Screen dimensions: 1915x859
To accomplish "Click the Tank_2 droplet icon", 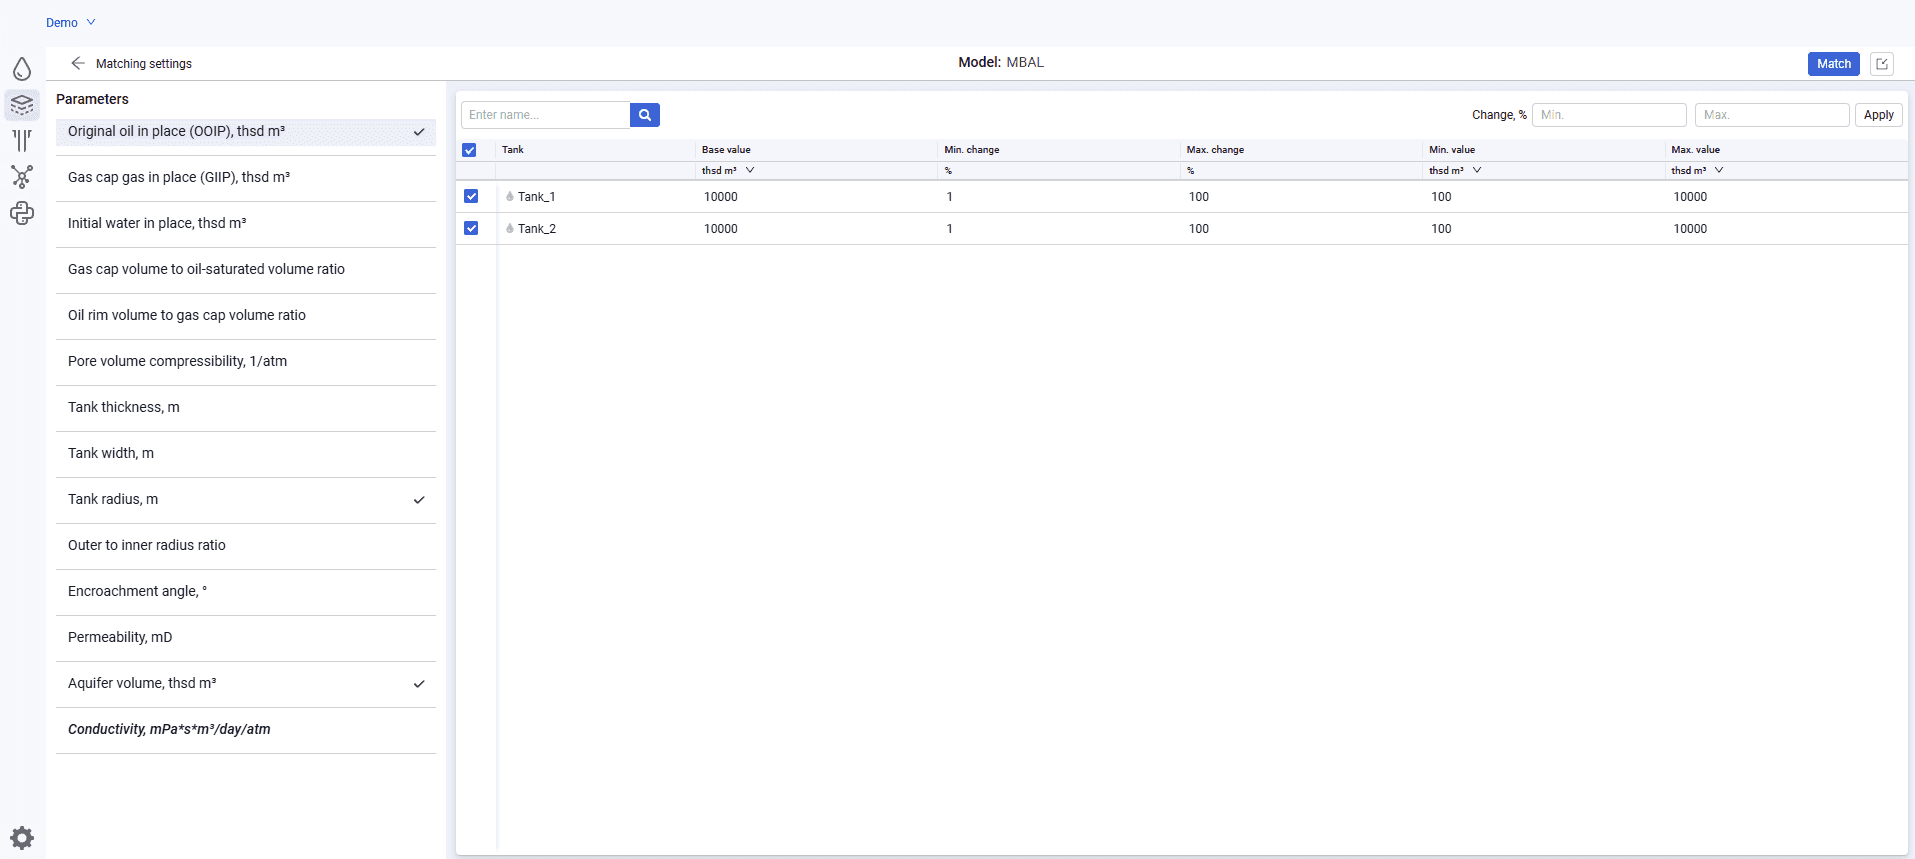I will tap(510, 229).
